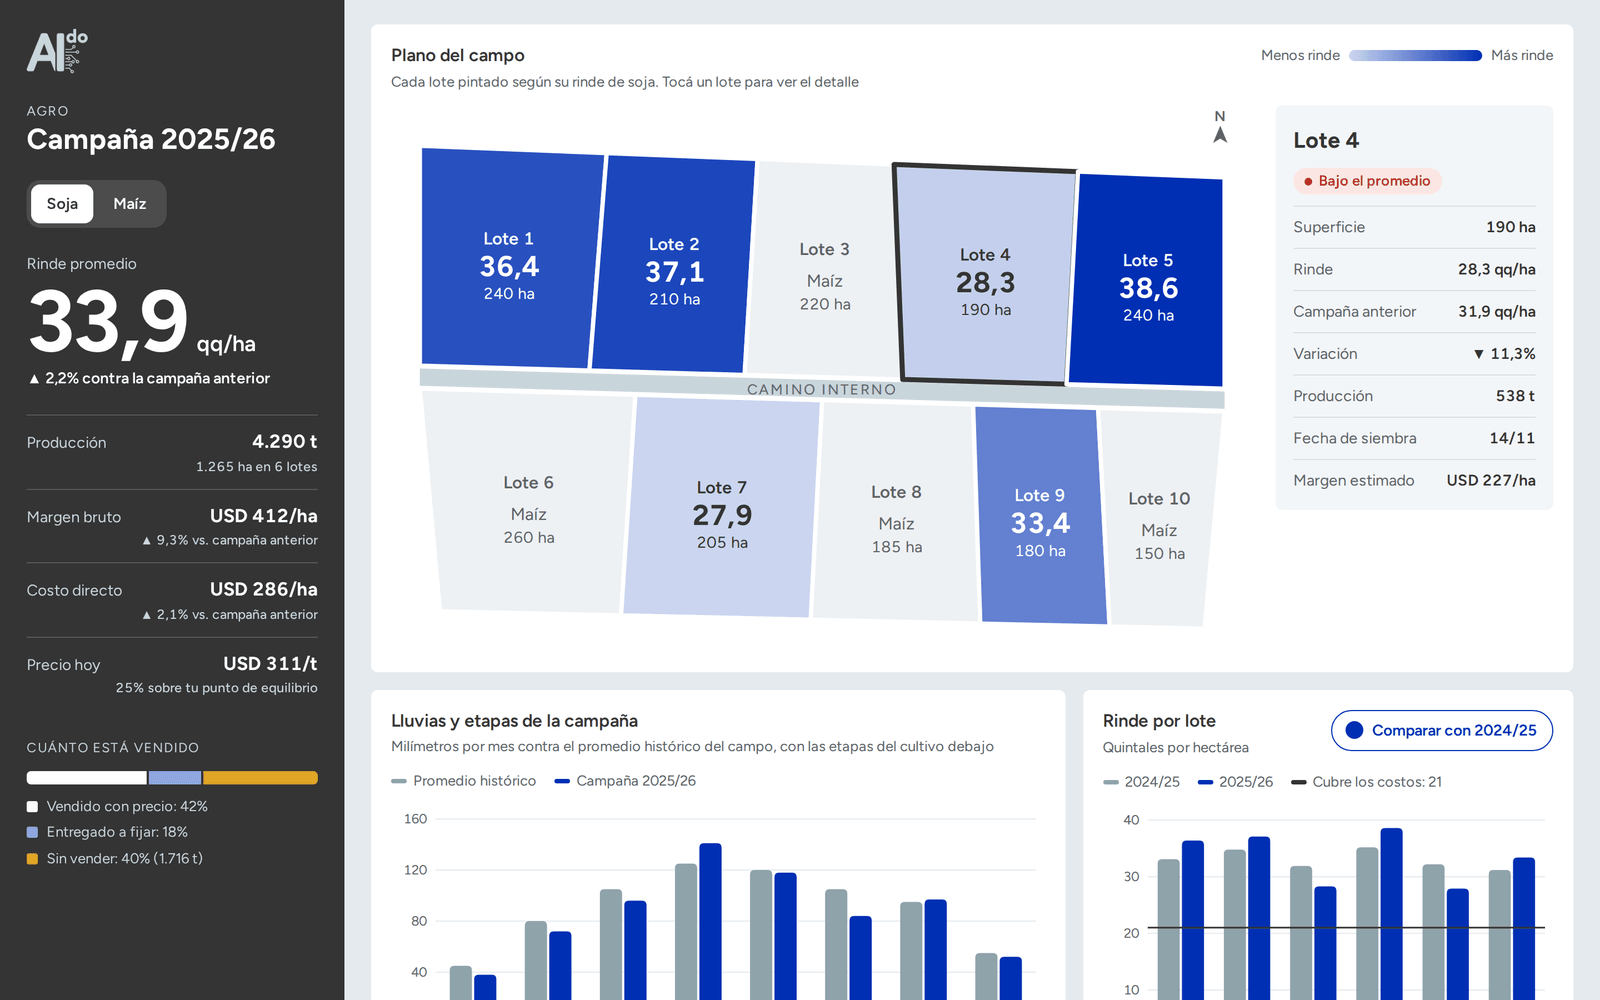Click the selected Lote 4 plot
1600x1000 pixels.
pos(985,275)
